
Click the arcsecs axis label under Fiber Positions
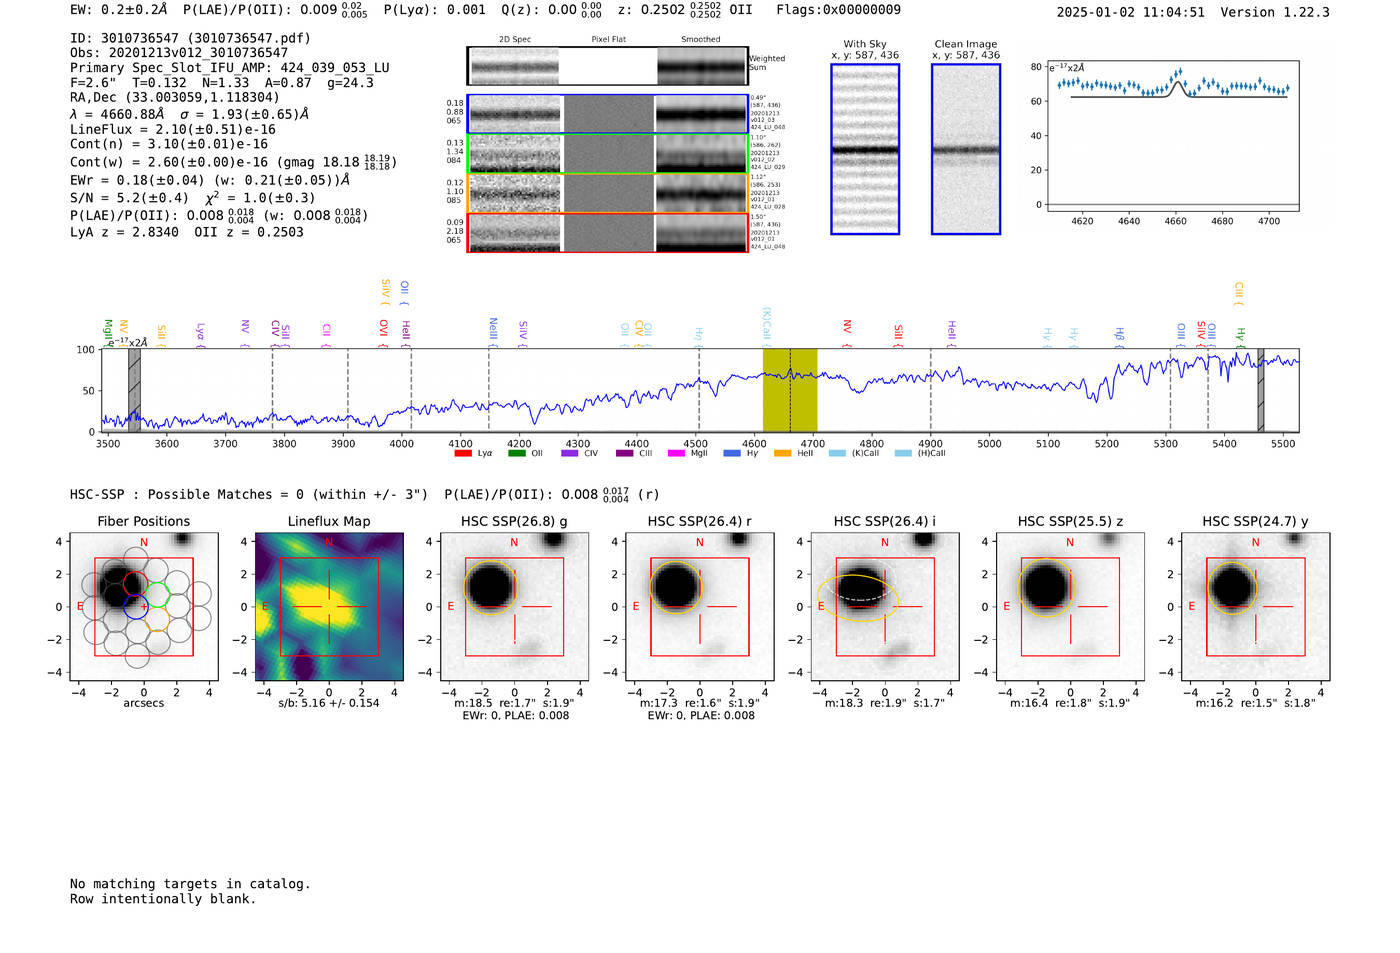144,703
